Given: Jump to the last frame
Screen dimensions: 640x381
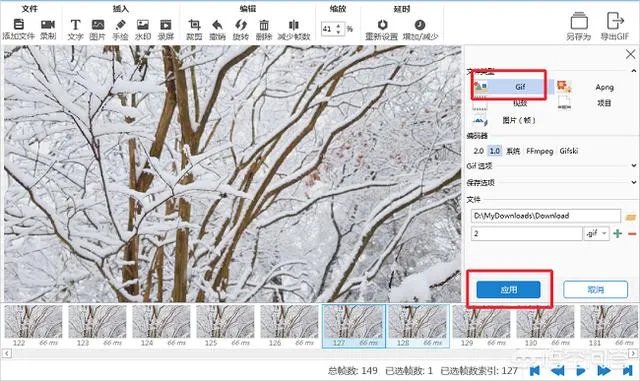Looking at the screenshot, I should (x=627, y=371).
